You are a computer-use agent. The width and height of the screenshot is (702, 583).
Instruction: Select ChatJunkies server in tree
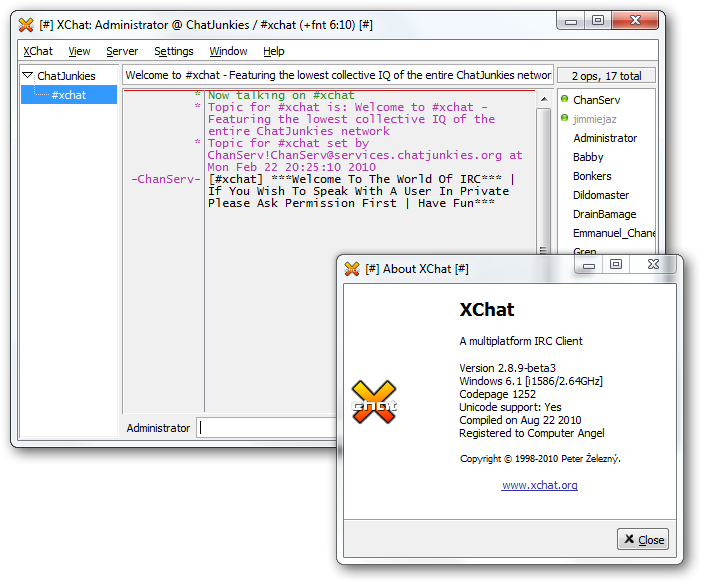[x=66, y=76]
